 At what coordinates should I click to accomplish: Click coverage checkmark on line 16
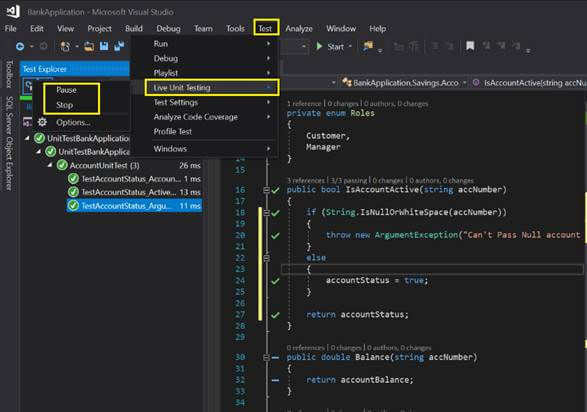click(276, 190)
